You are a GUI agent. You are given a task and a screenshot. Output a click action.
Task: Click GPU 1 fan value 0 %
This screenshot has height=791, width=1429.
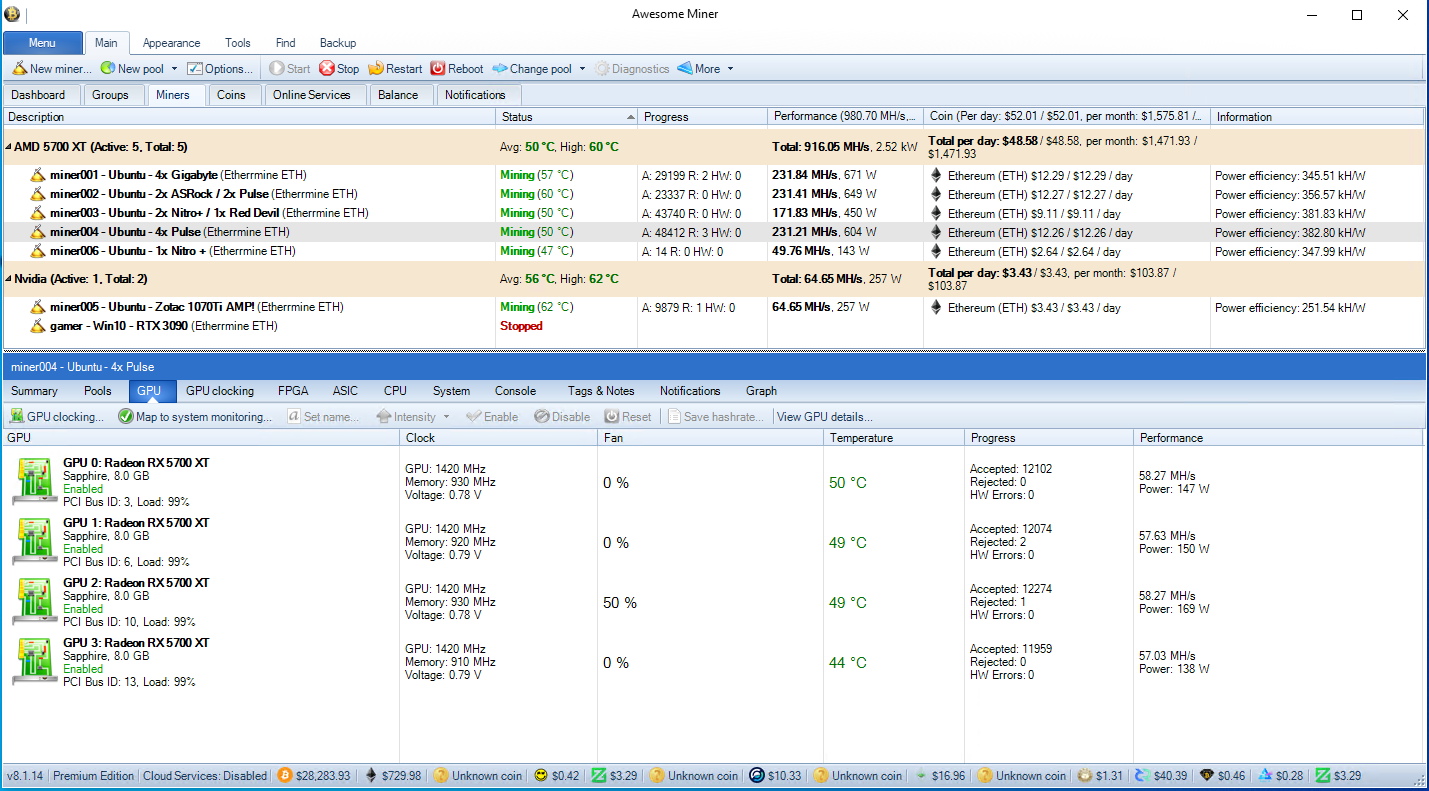click(616, 543)
